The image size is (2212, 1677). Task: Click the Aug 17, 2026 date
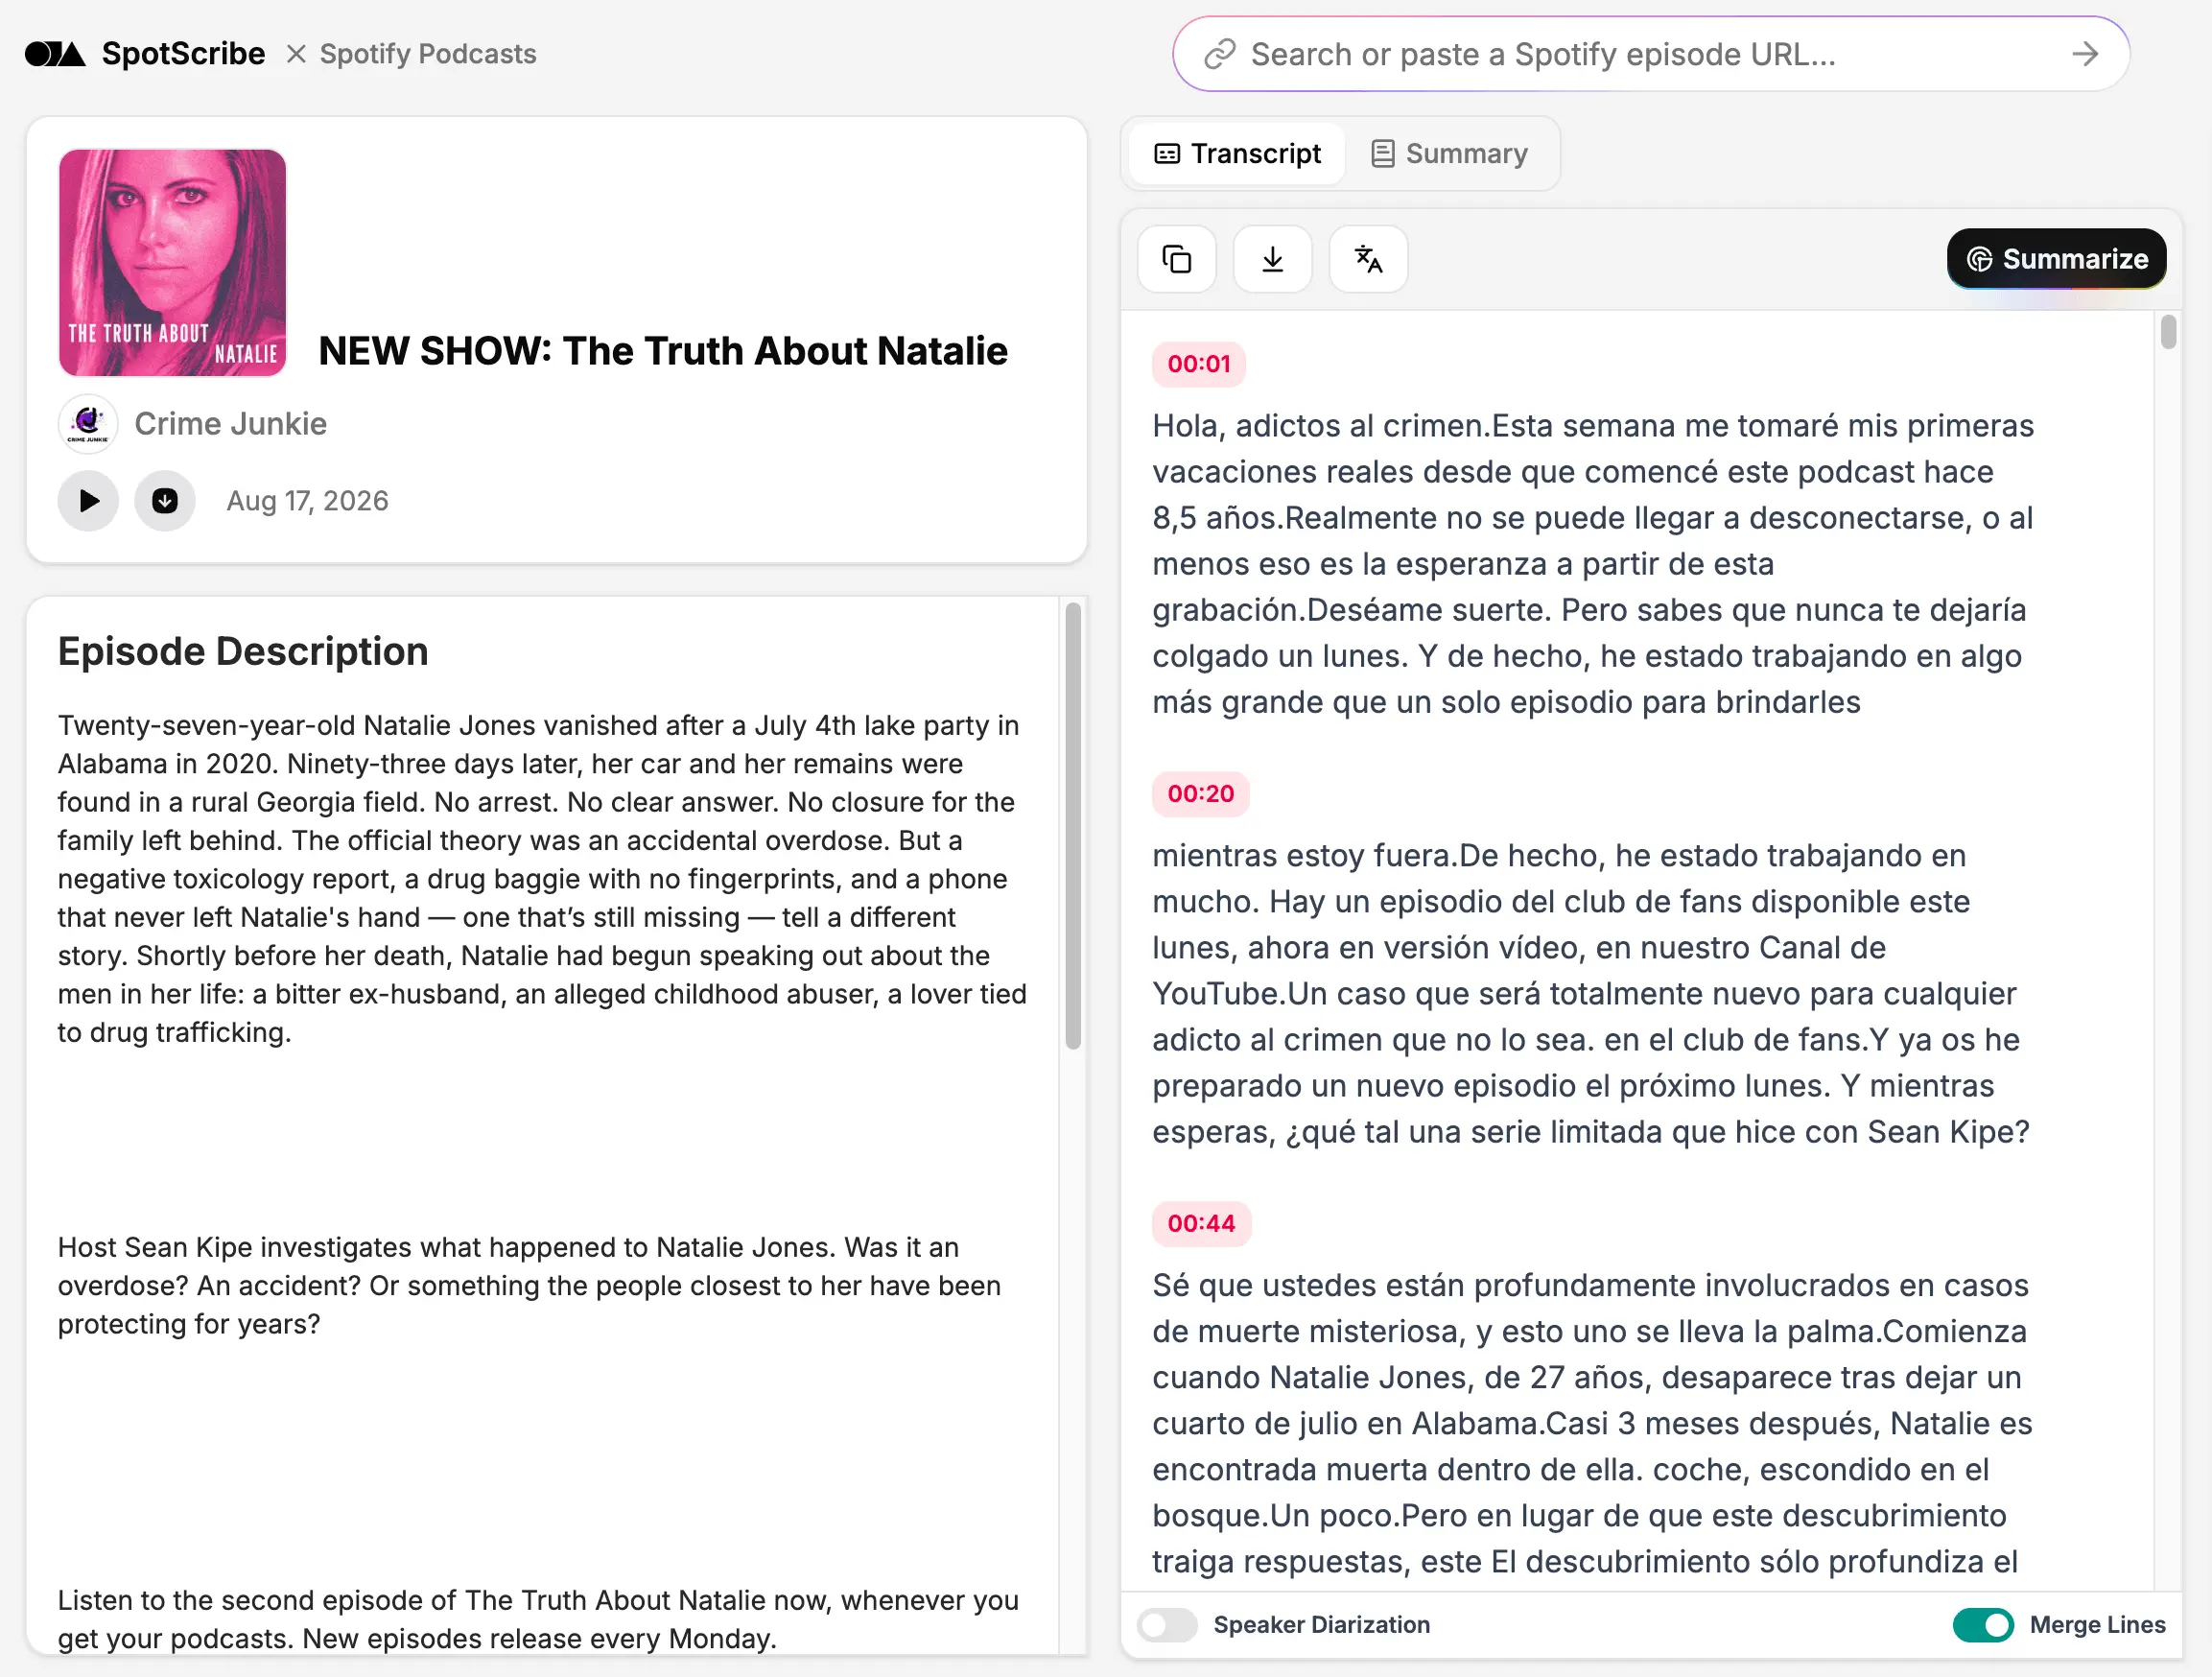click(x=308, y=501)
